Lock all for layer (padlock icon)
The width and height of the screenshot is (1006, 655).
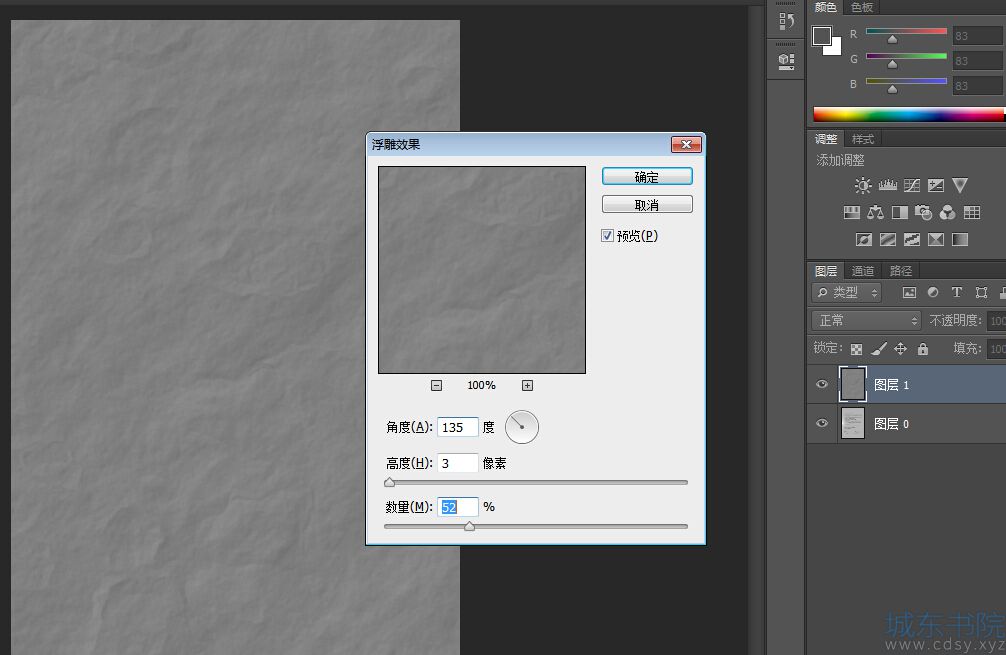[x=923, y=348]
